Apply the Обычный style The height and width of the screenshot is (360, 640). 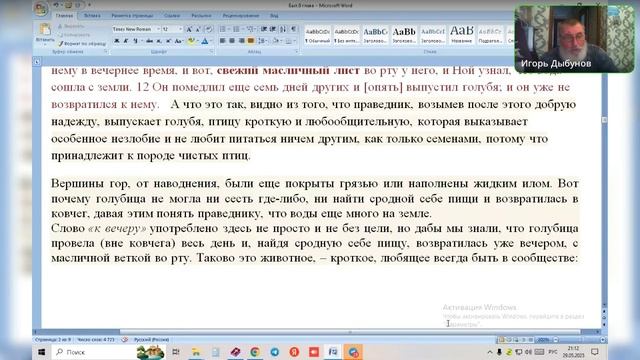tap(318, 35)
